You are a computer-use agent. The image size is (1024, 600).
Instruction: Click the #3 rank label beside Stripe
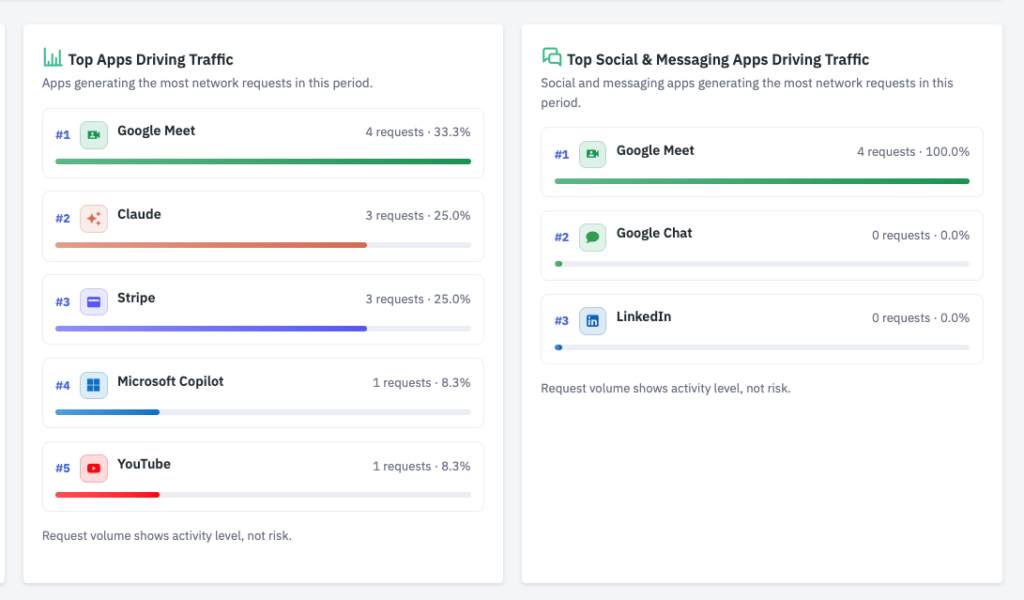click(x=63, y=302)
